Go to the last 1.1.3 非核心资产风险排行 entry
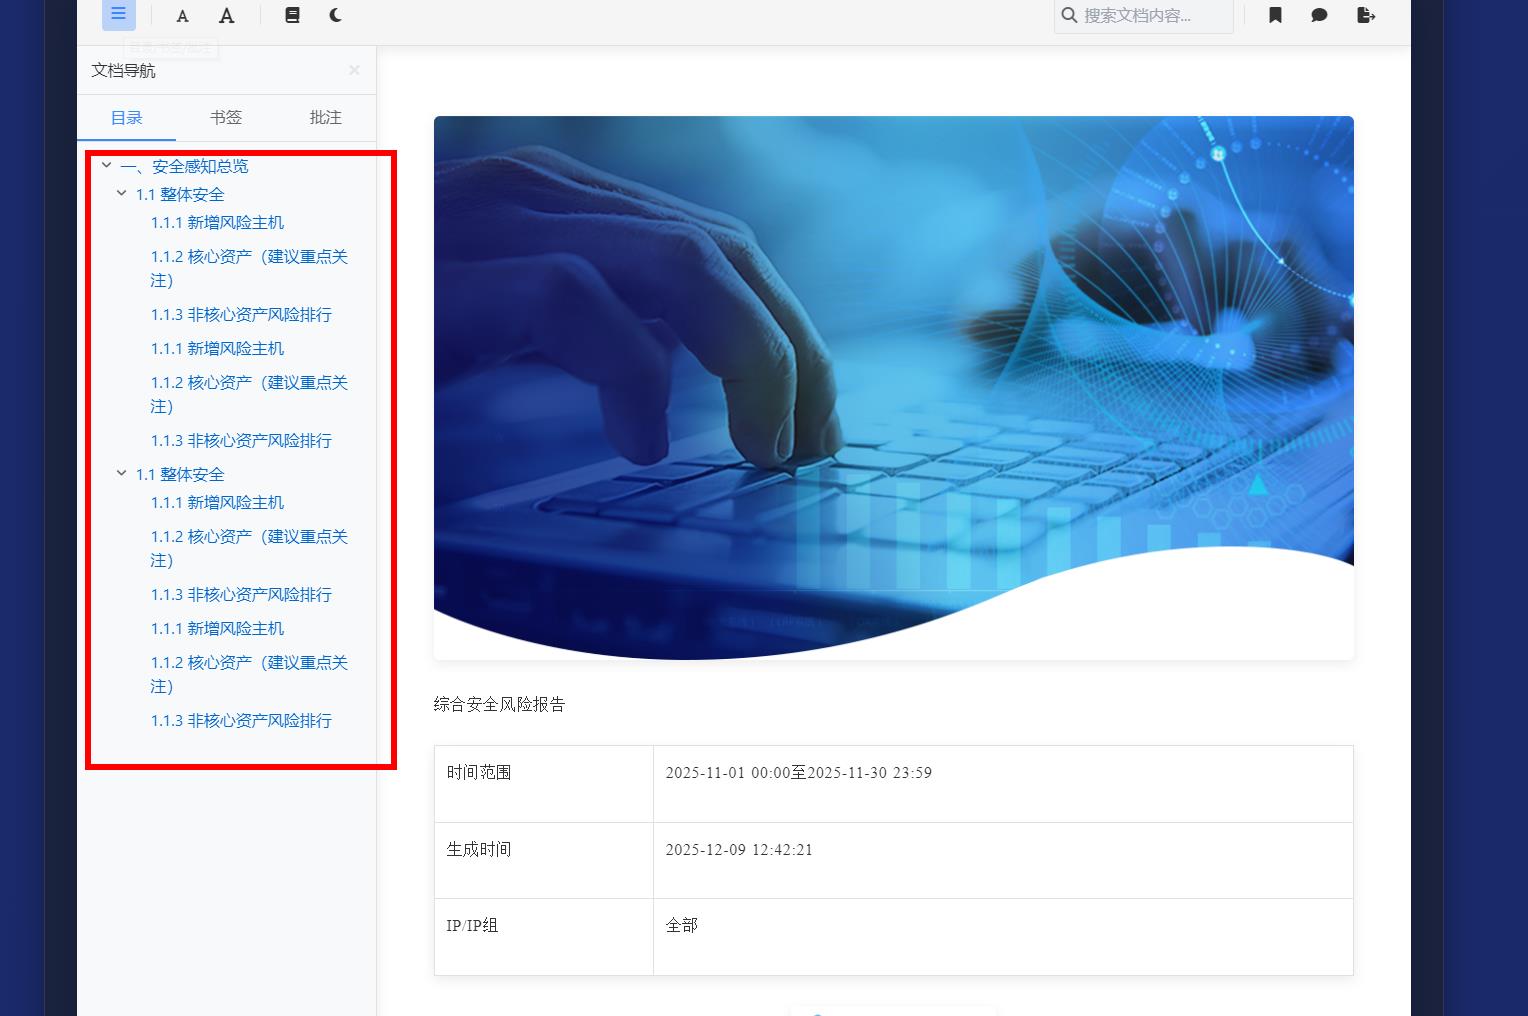 (241, 721)
